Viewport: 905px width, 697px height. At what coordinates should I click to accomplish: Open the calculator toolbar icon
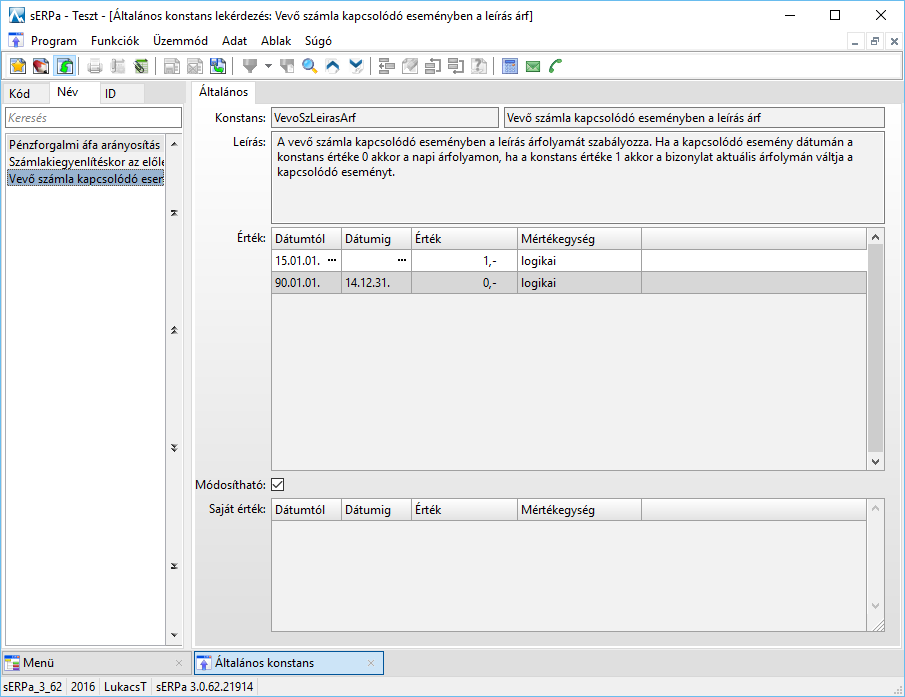click(x=510, y=67)
